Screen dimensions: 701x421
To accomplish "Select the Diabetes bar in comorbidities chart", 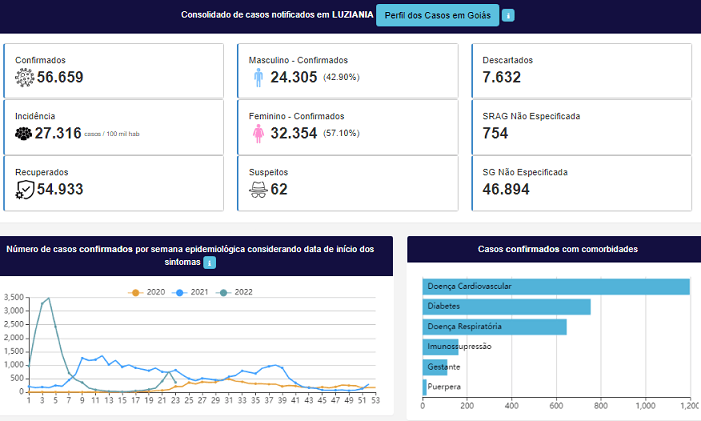I will 506,307.
